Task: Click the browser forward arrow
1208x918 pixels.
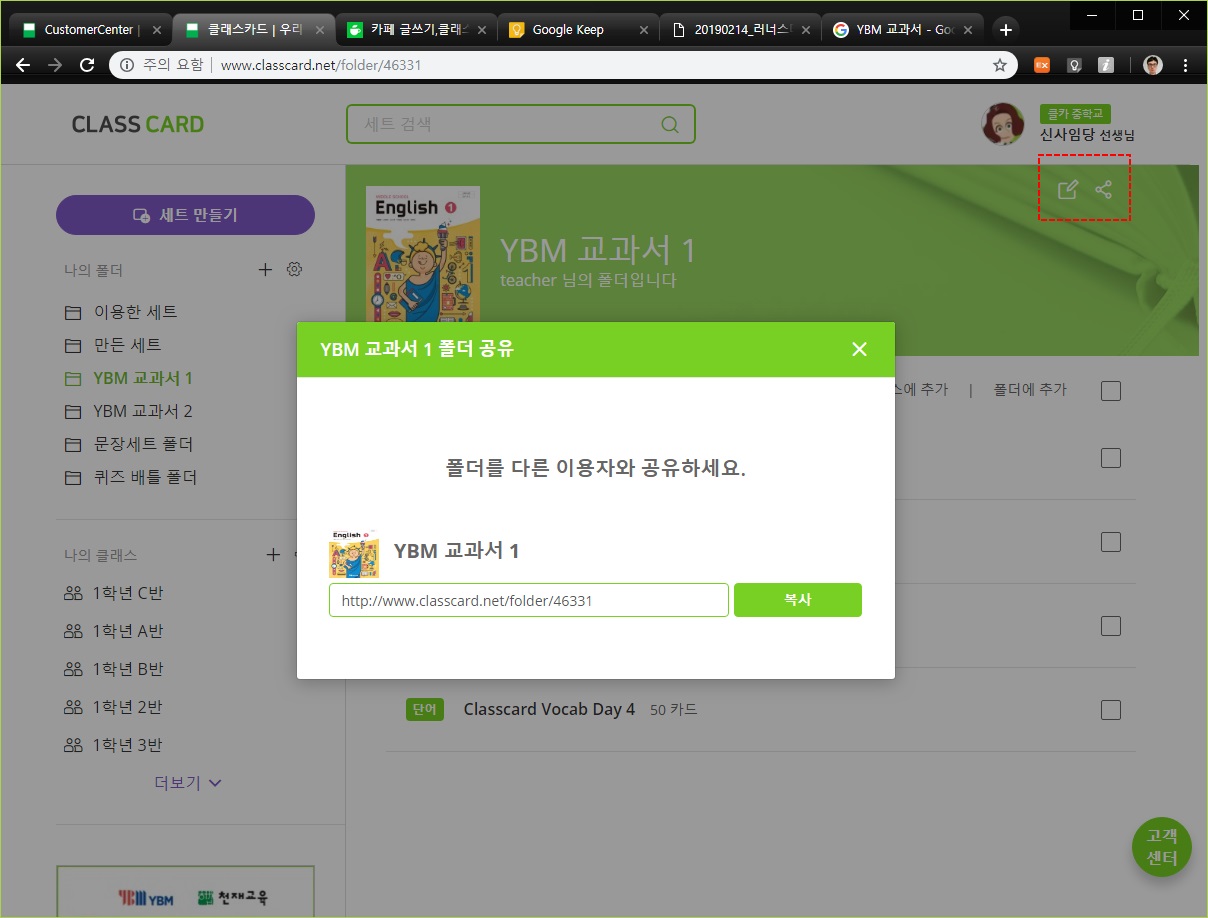Action: tap(55, 65)
